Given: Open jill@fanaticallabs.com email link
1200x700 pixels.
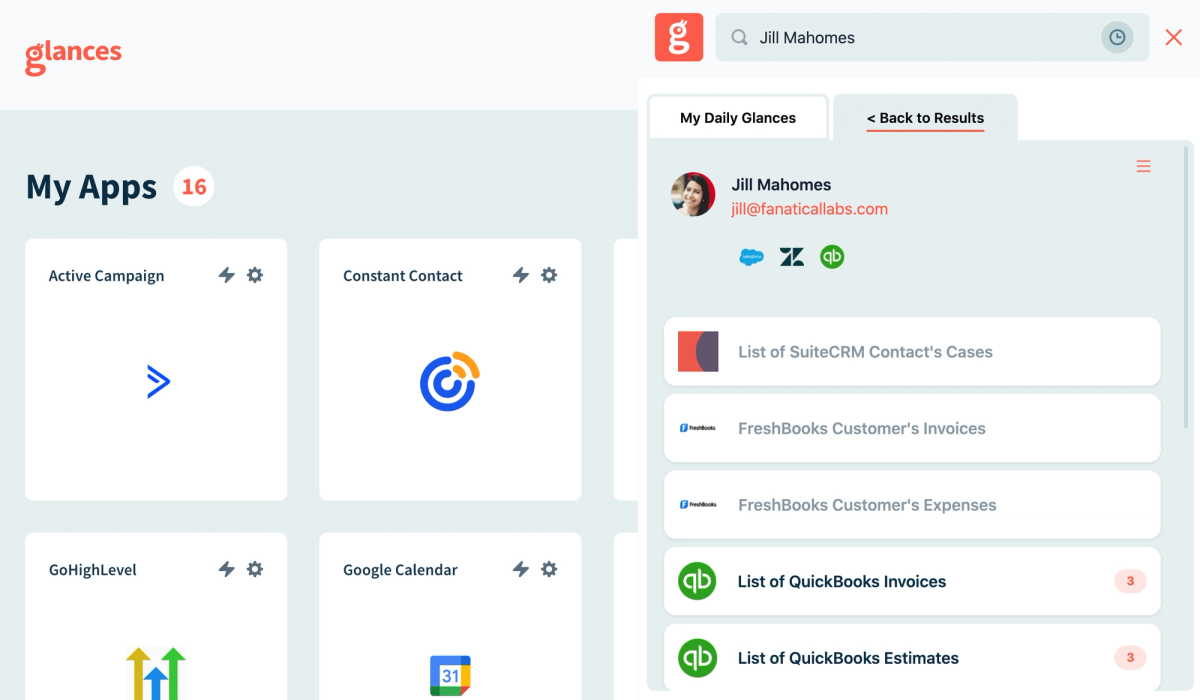Looking at the screenshot, I should 810,209.
